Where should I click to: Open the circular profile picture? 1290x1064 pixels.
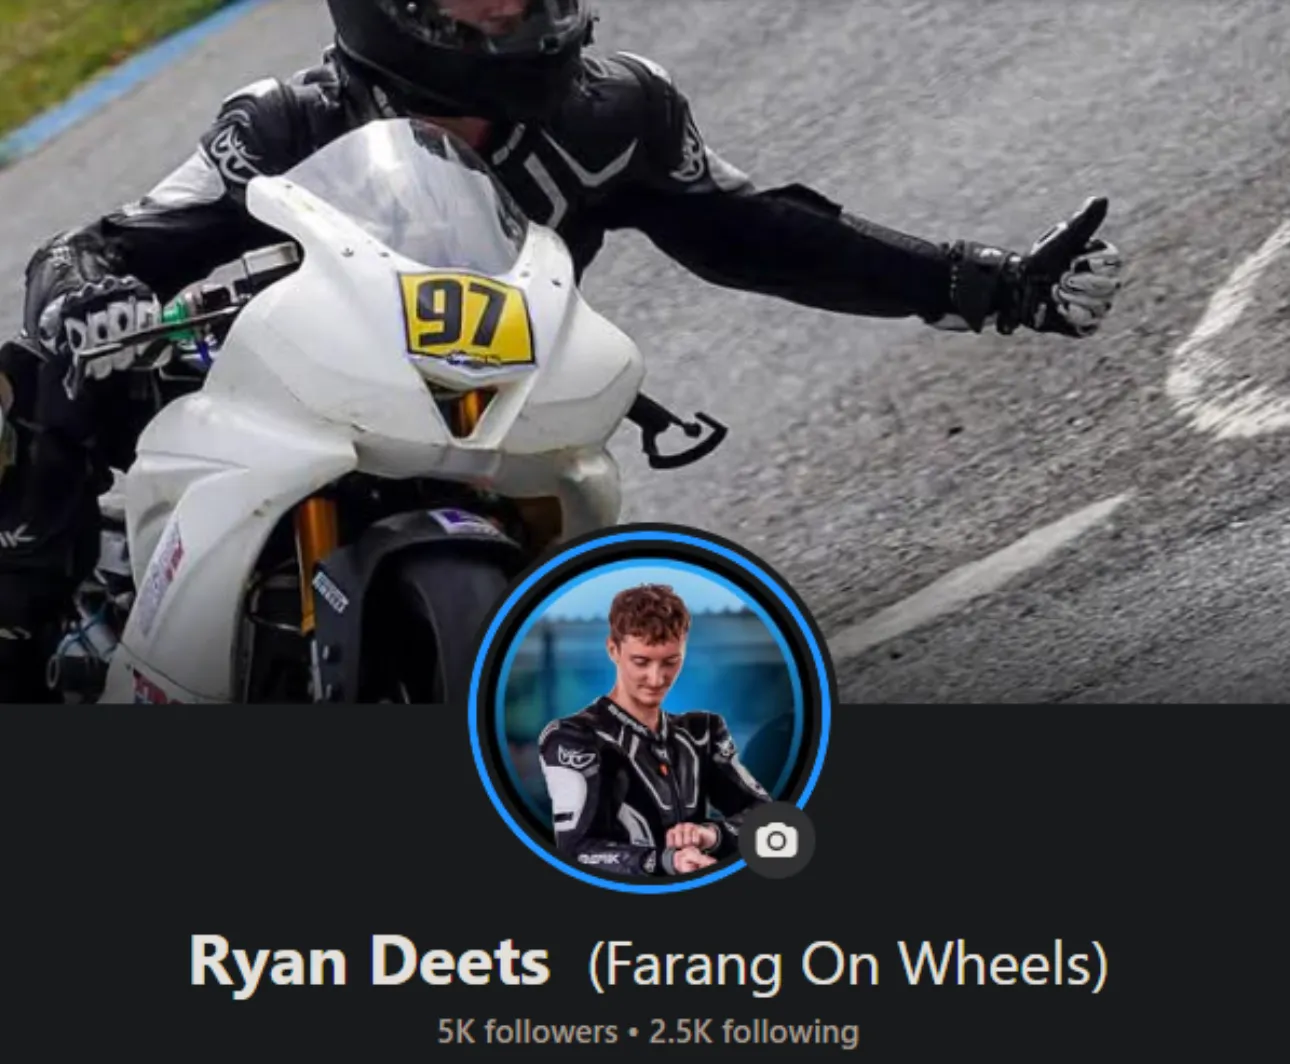point(650,709)
